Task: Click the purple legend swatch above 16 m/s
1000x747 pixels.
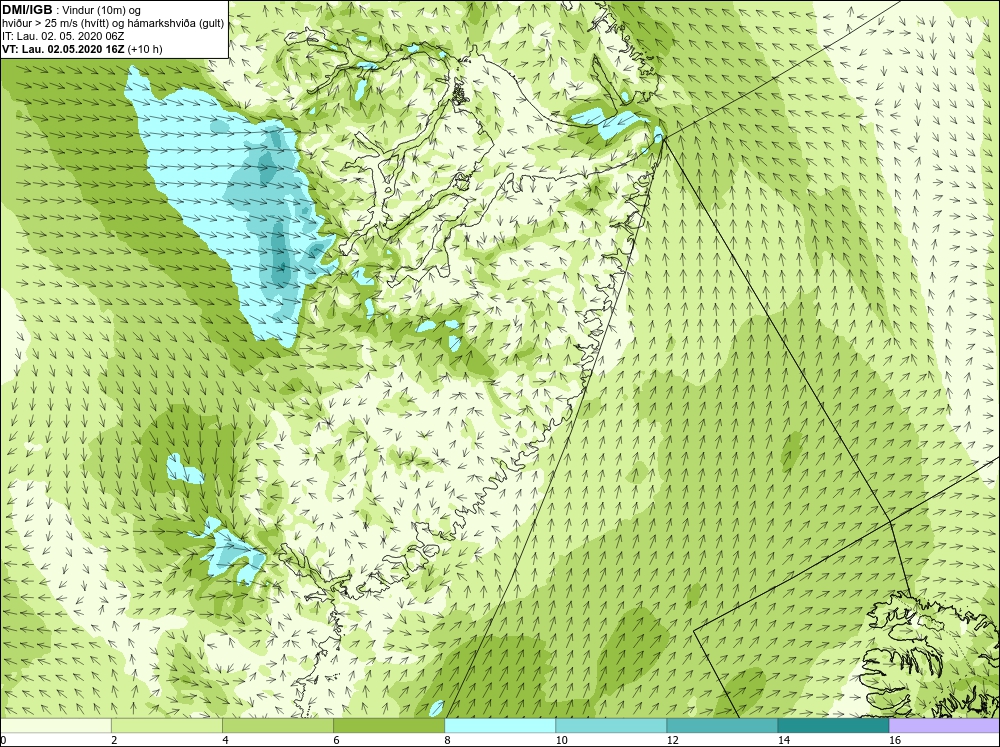Action: tap(944, 725)
